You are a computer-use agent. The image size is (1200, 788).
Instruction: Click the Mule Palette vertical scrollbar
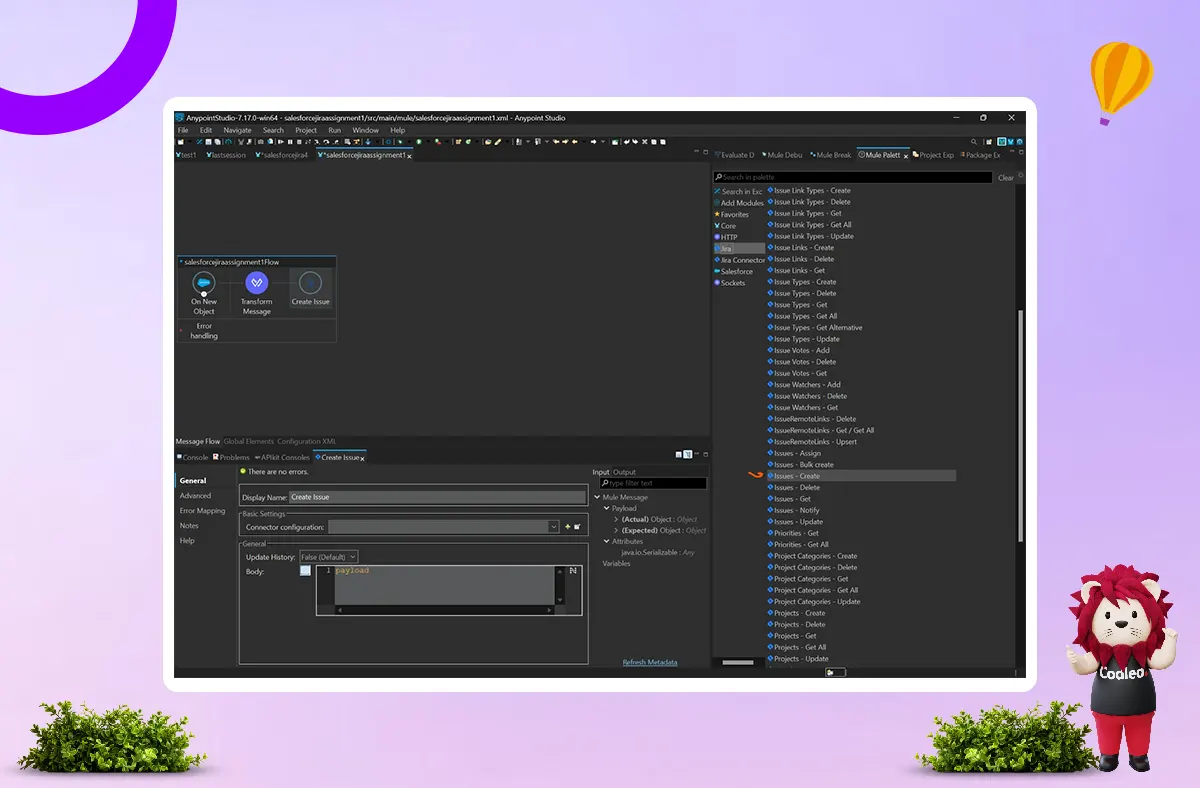click(1020, 426)
